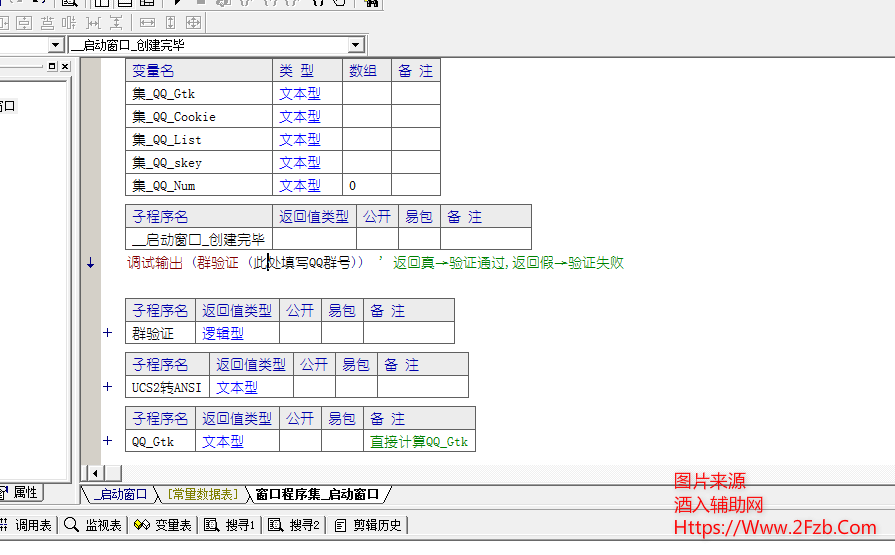895x555 pixels.
Task: Click 文本型 type of 集_QQ_Cookie
Action: tap(300, 117)
